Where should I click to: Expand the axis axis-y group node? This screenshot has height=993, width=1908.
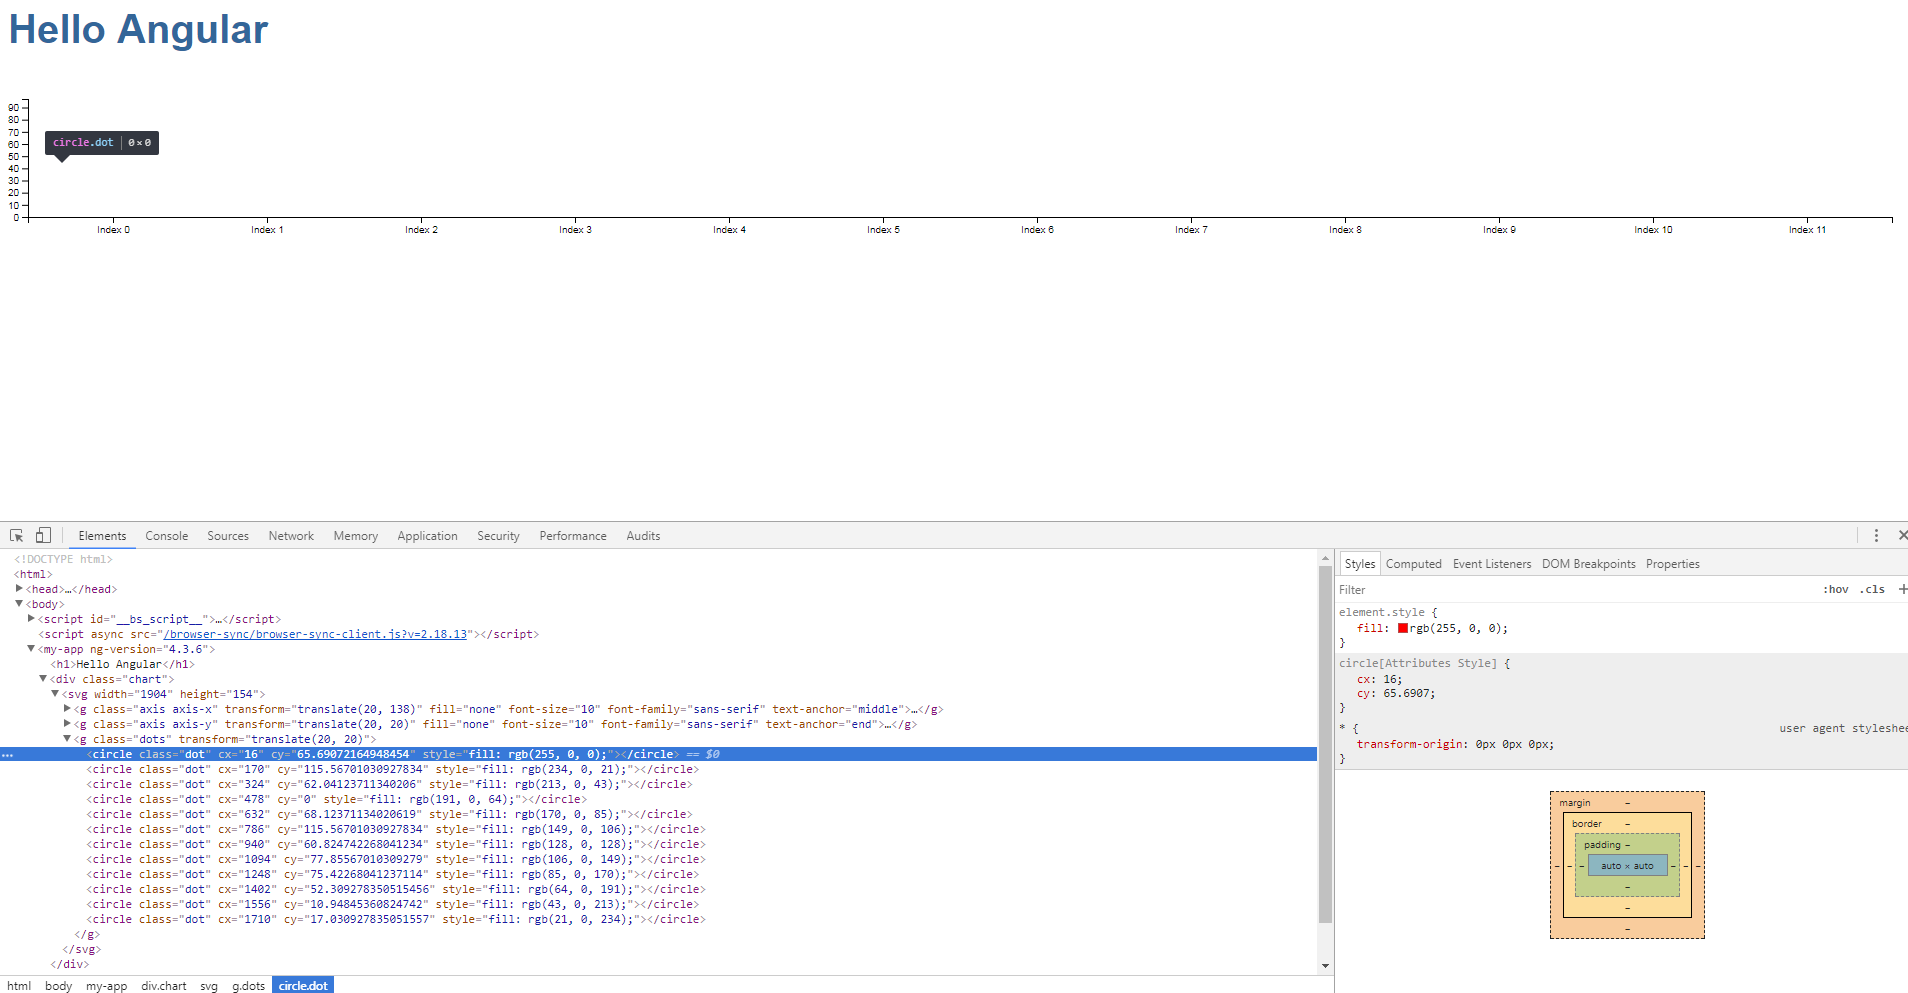(67, 724)
